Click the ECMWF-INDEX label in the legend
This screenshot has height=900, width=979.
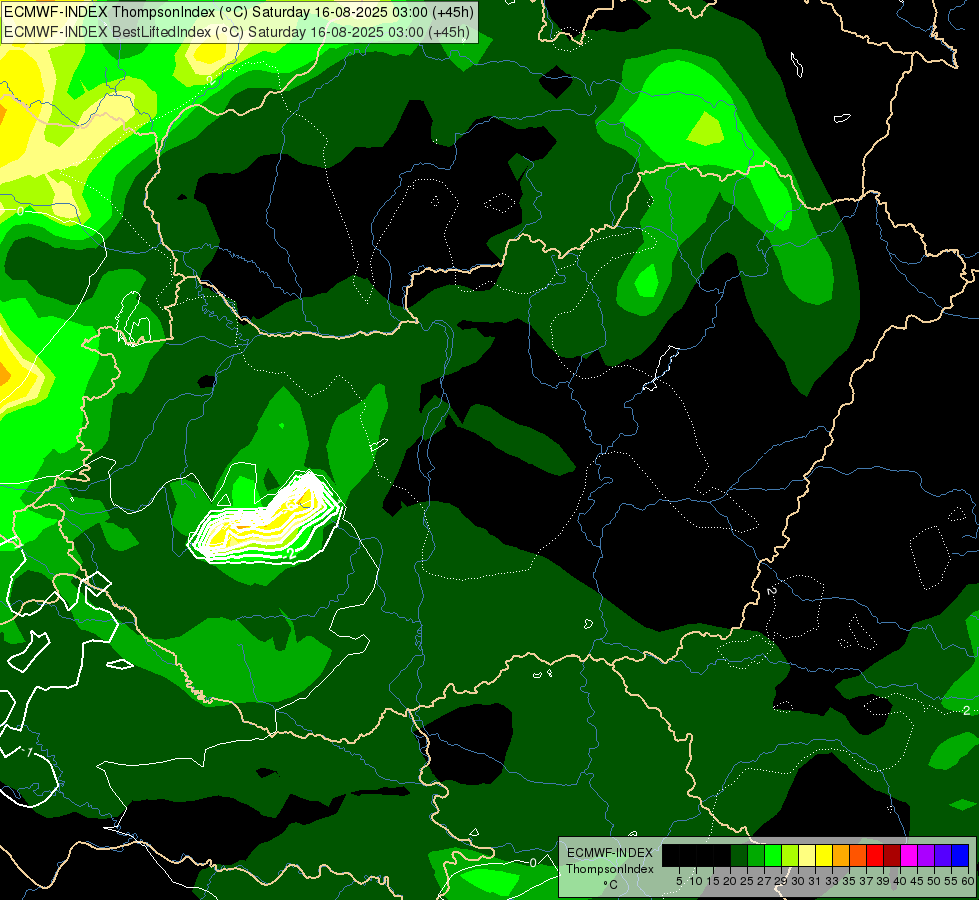pyautogui.click(x=610, y=853)
